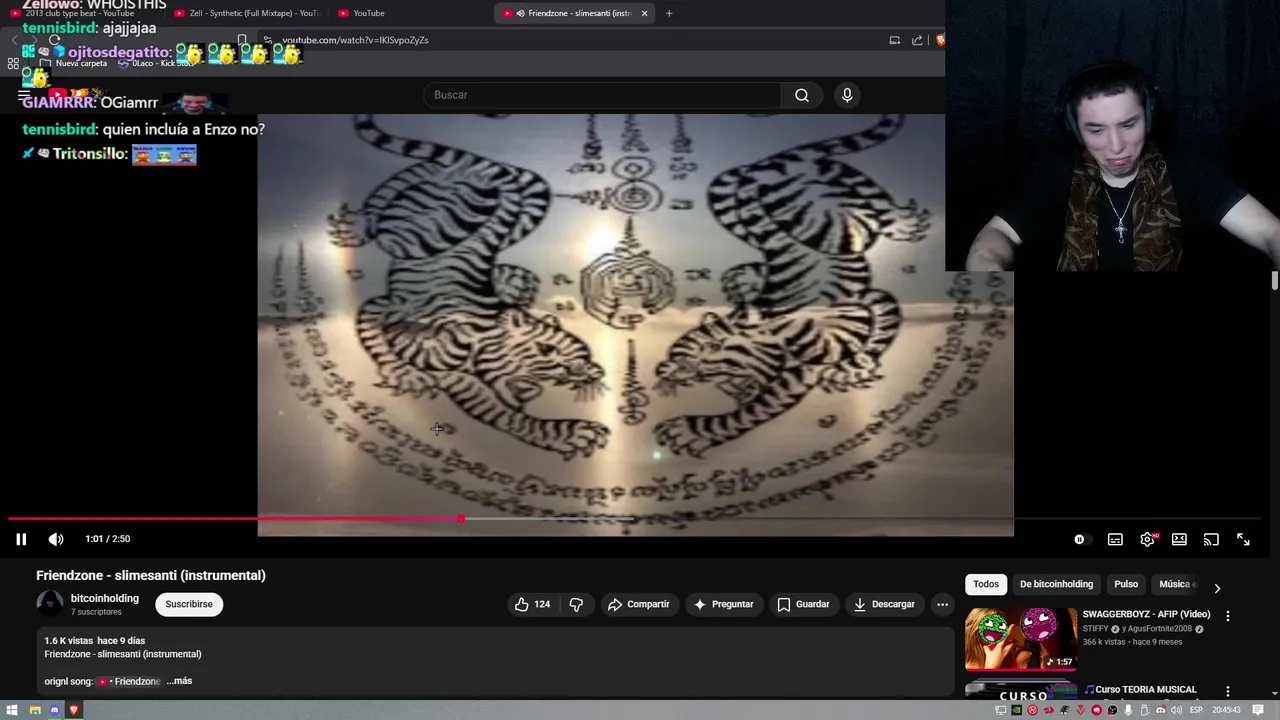Open the SWAGGERBOYZ - AFIP (Video) title
This screenshot has width=1280, height=720.
point(1146,614)
